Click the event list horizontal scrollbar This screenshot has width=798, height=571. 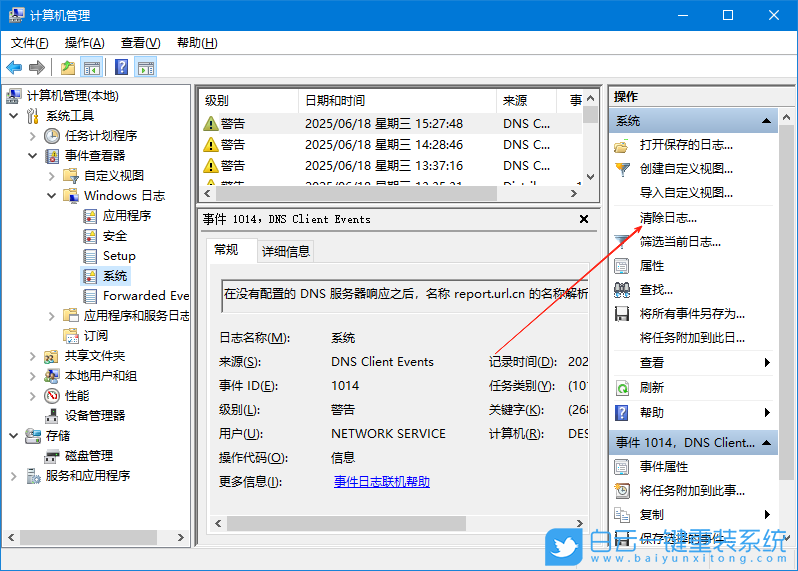(390, 193)
